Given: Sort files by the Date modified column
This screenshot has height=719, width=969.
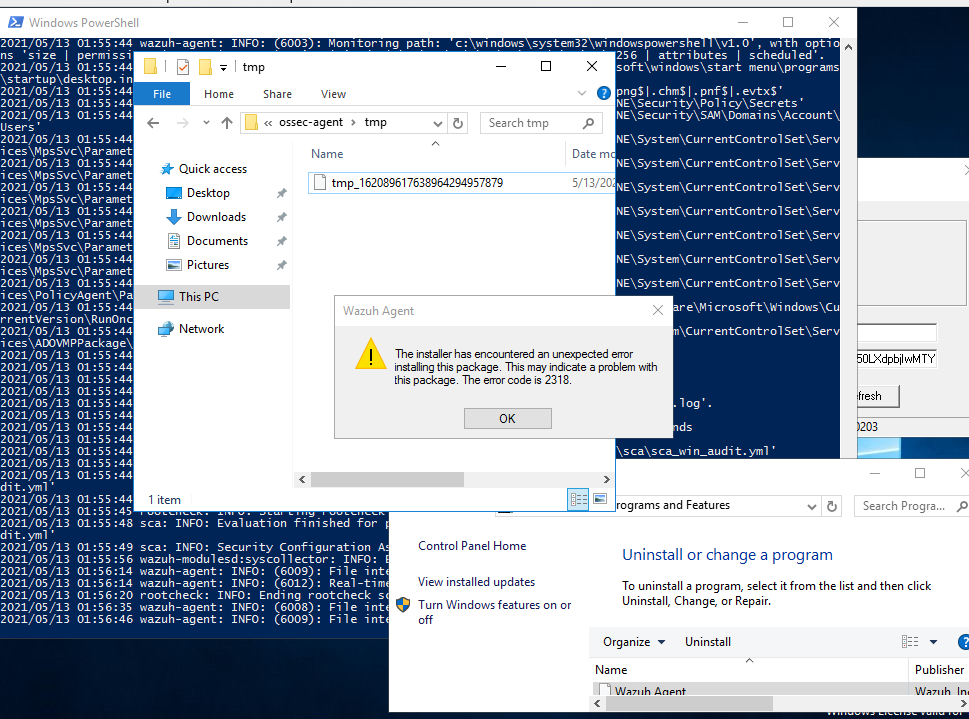Looking at the screenshot, I should click(x=593, y=154).
